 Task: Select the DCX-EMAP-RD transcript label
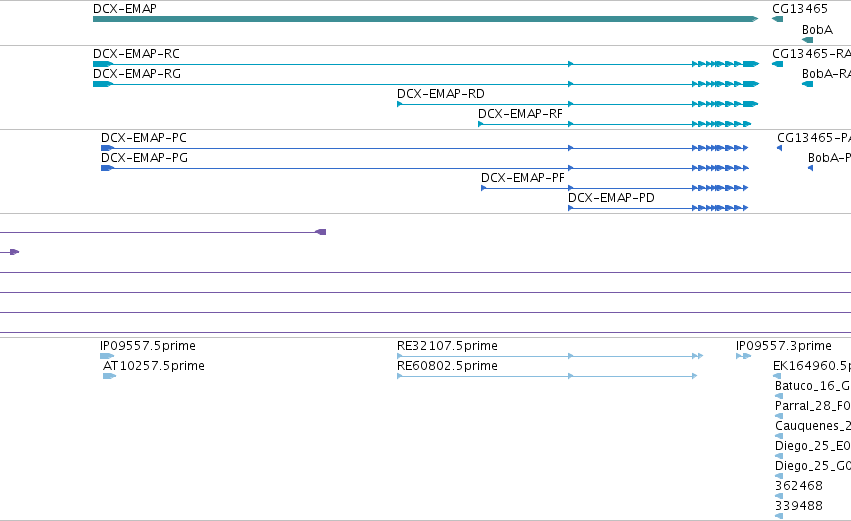(x=441, y=94)
